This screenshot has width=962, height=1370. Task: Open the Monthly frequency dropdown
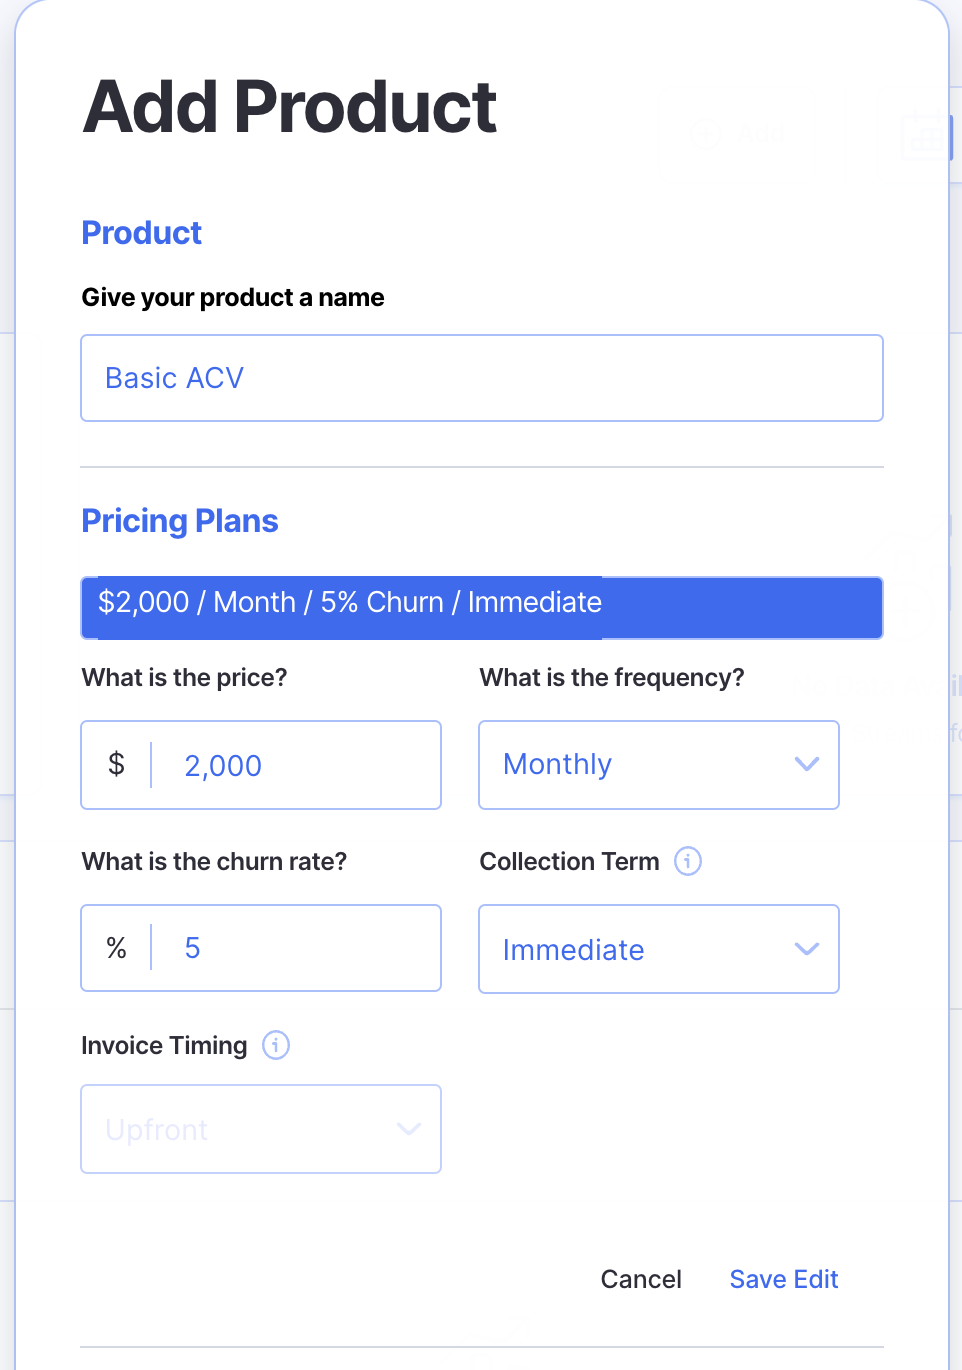(x=658, y=765)
